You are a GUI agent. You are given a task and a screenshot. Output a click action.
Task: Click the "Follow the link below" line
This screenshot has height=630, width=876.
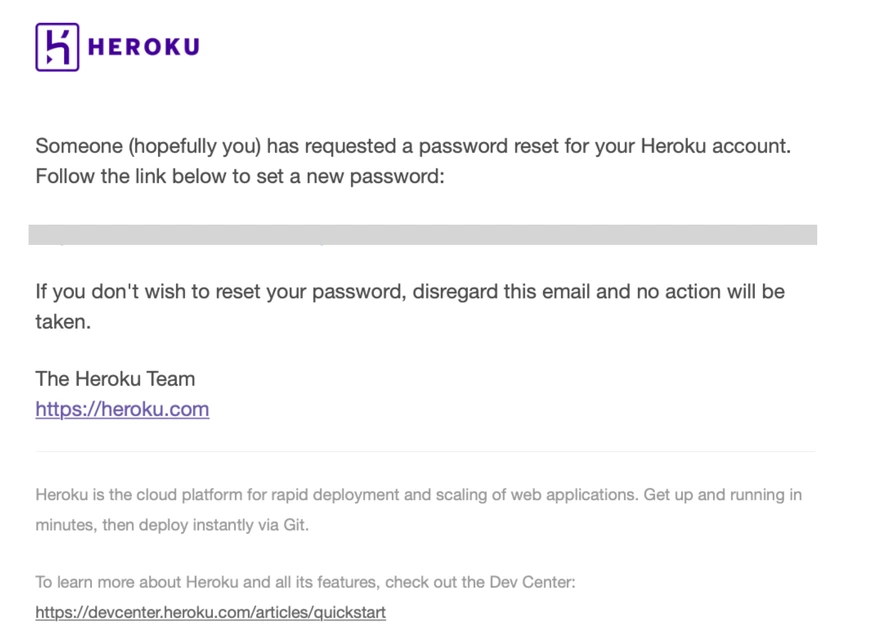pos(239,177)
